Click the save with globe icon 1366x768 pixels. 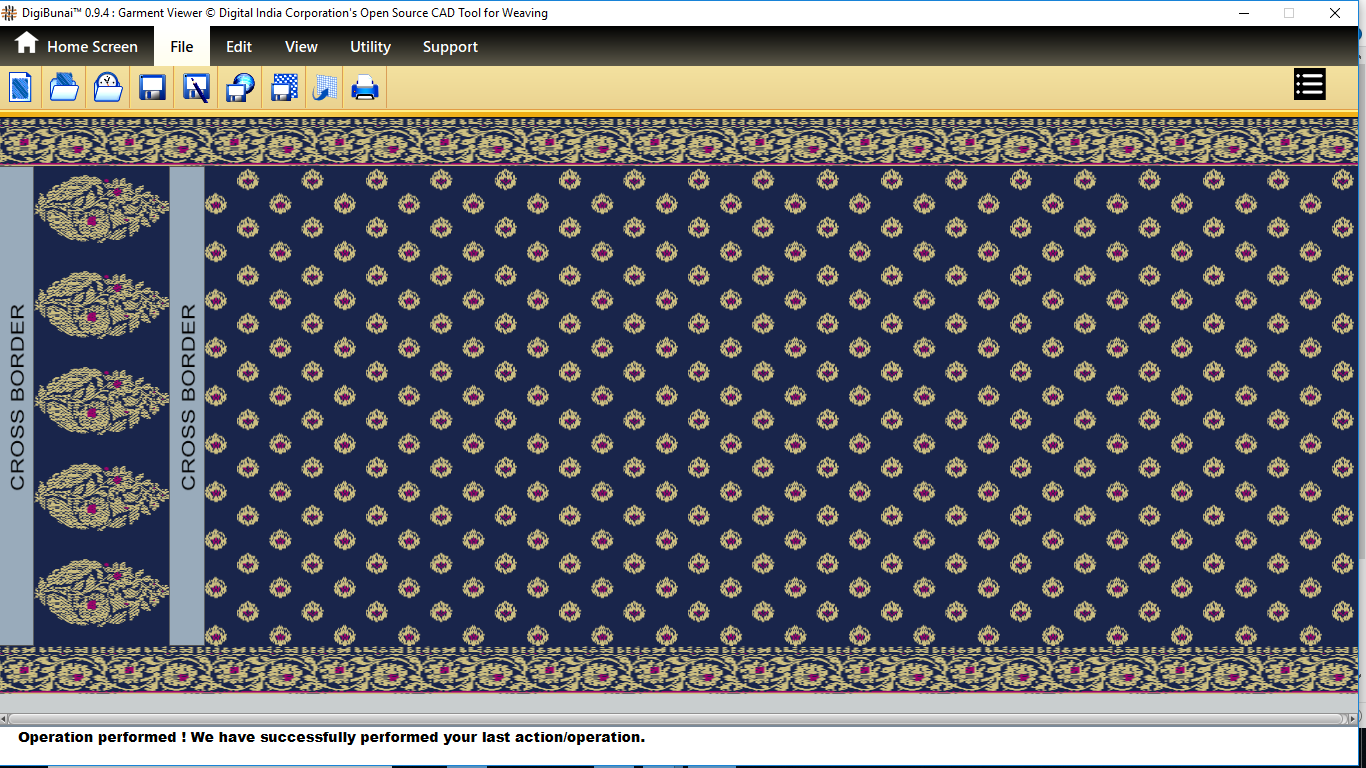coord(240,88)
